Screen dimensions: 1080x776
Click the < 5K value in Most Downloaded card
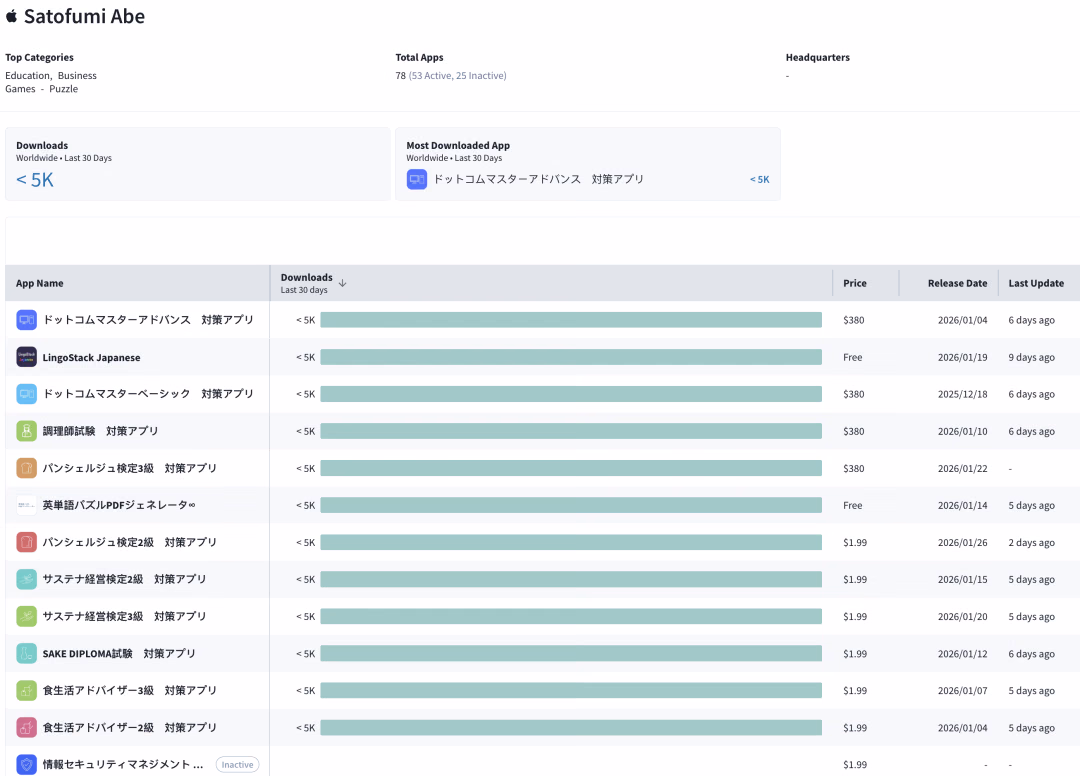tap(760, 180)
